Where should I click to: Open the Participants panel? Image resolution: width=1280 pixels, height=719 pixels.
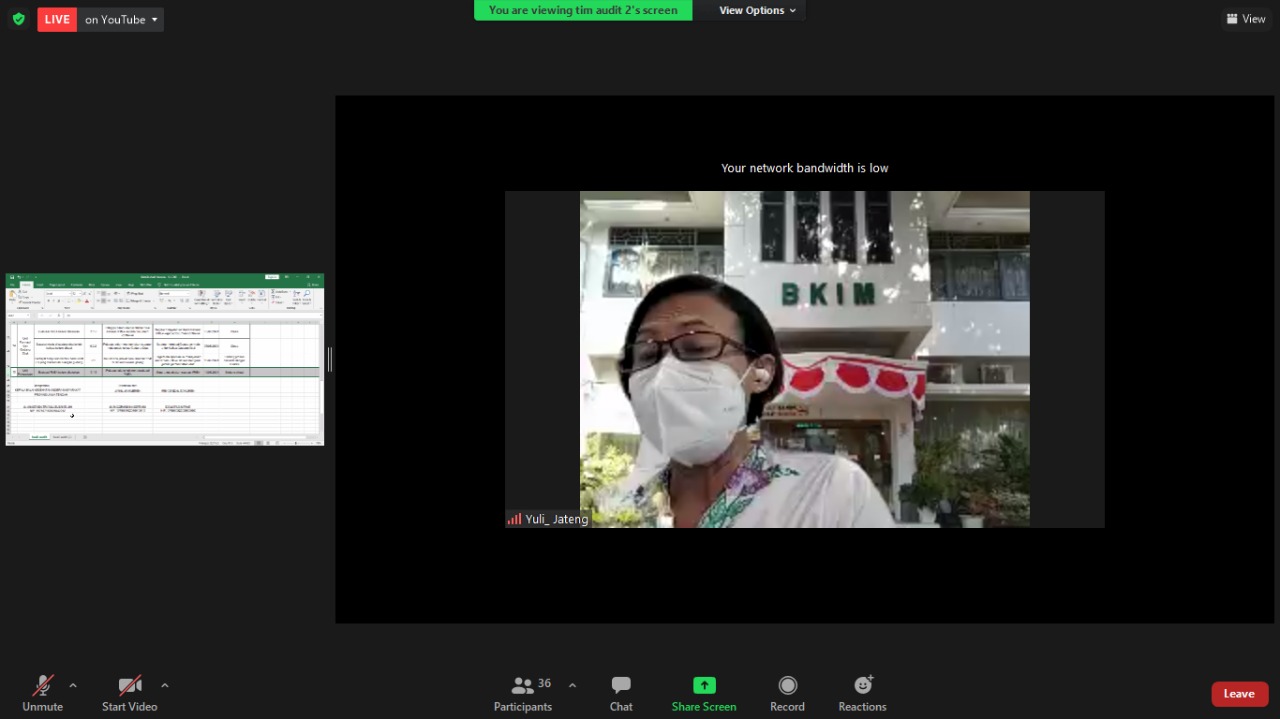[x=523, y=692]
